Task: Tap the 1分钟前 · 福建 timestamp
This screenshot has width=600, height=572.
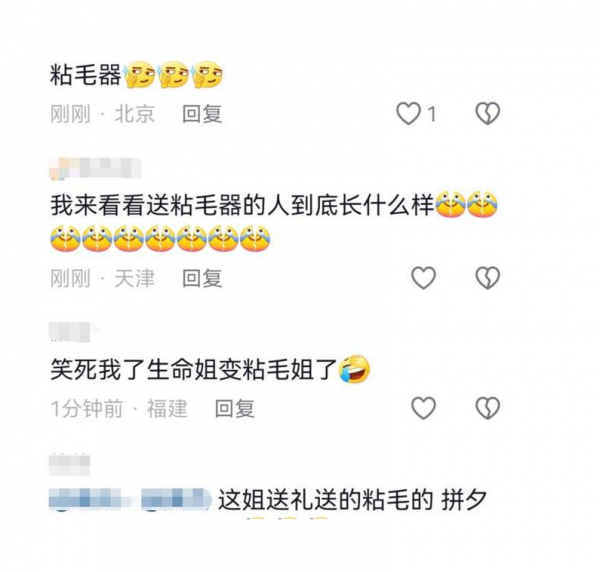Action: pyautogui.click(x=119, y=409)
